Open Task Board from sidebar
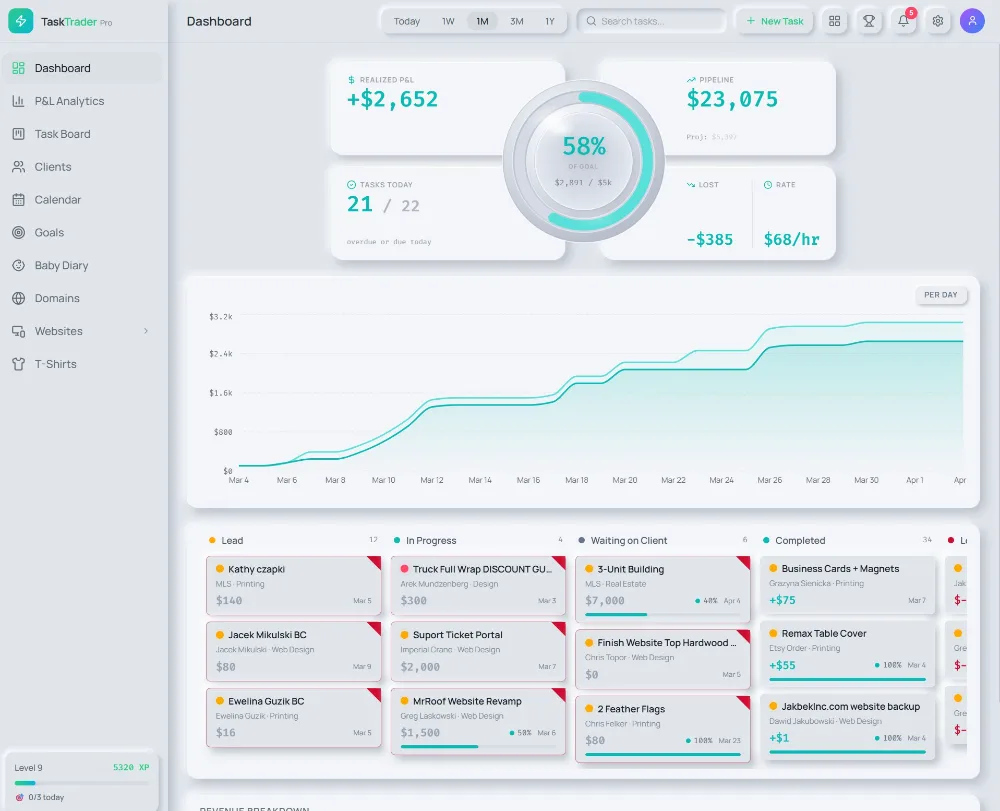 62,134
